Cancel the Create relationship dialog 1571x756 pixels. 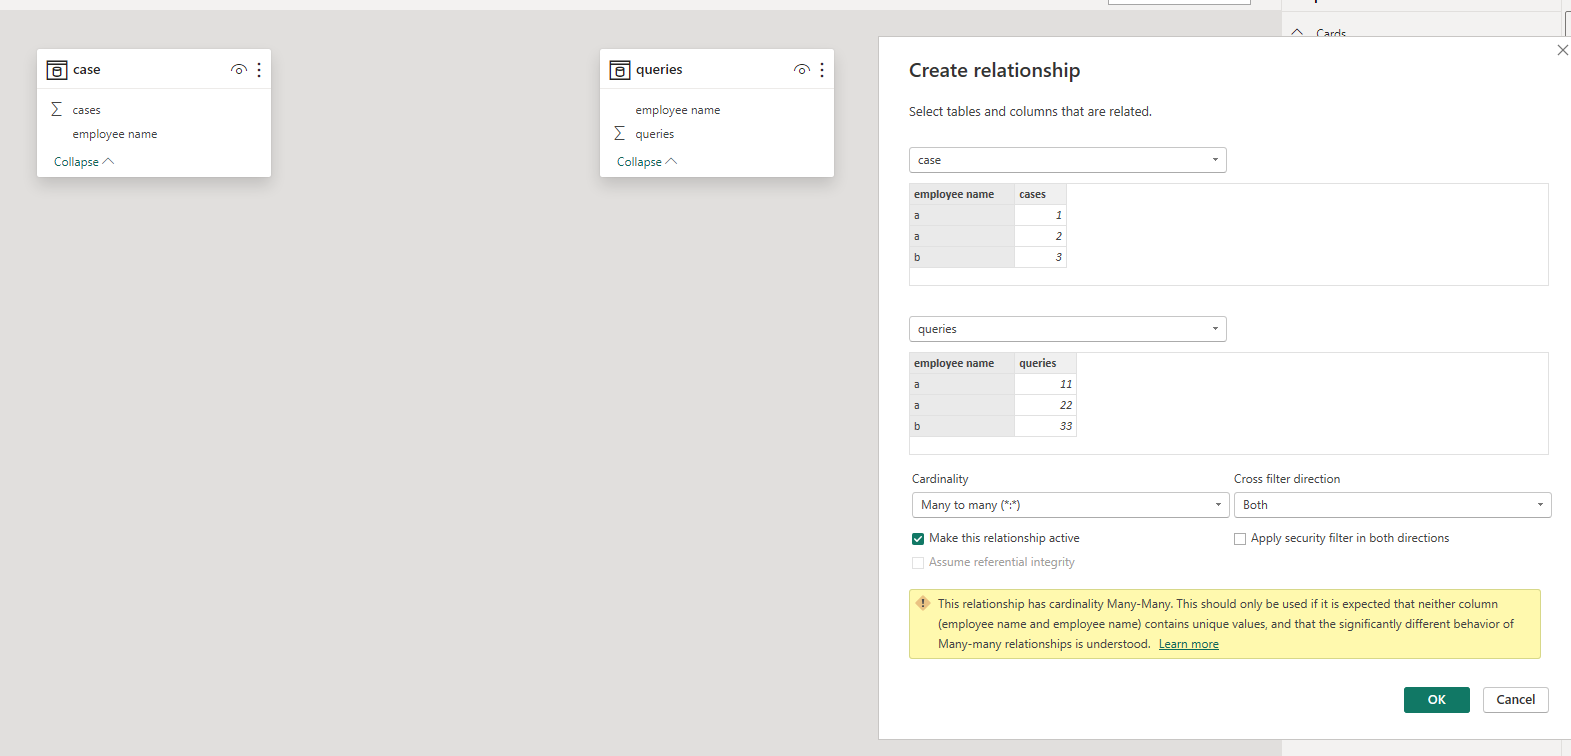tap(1515, 700)
